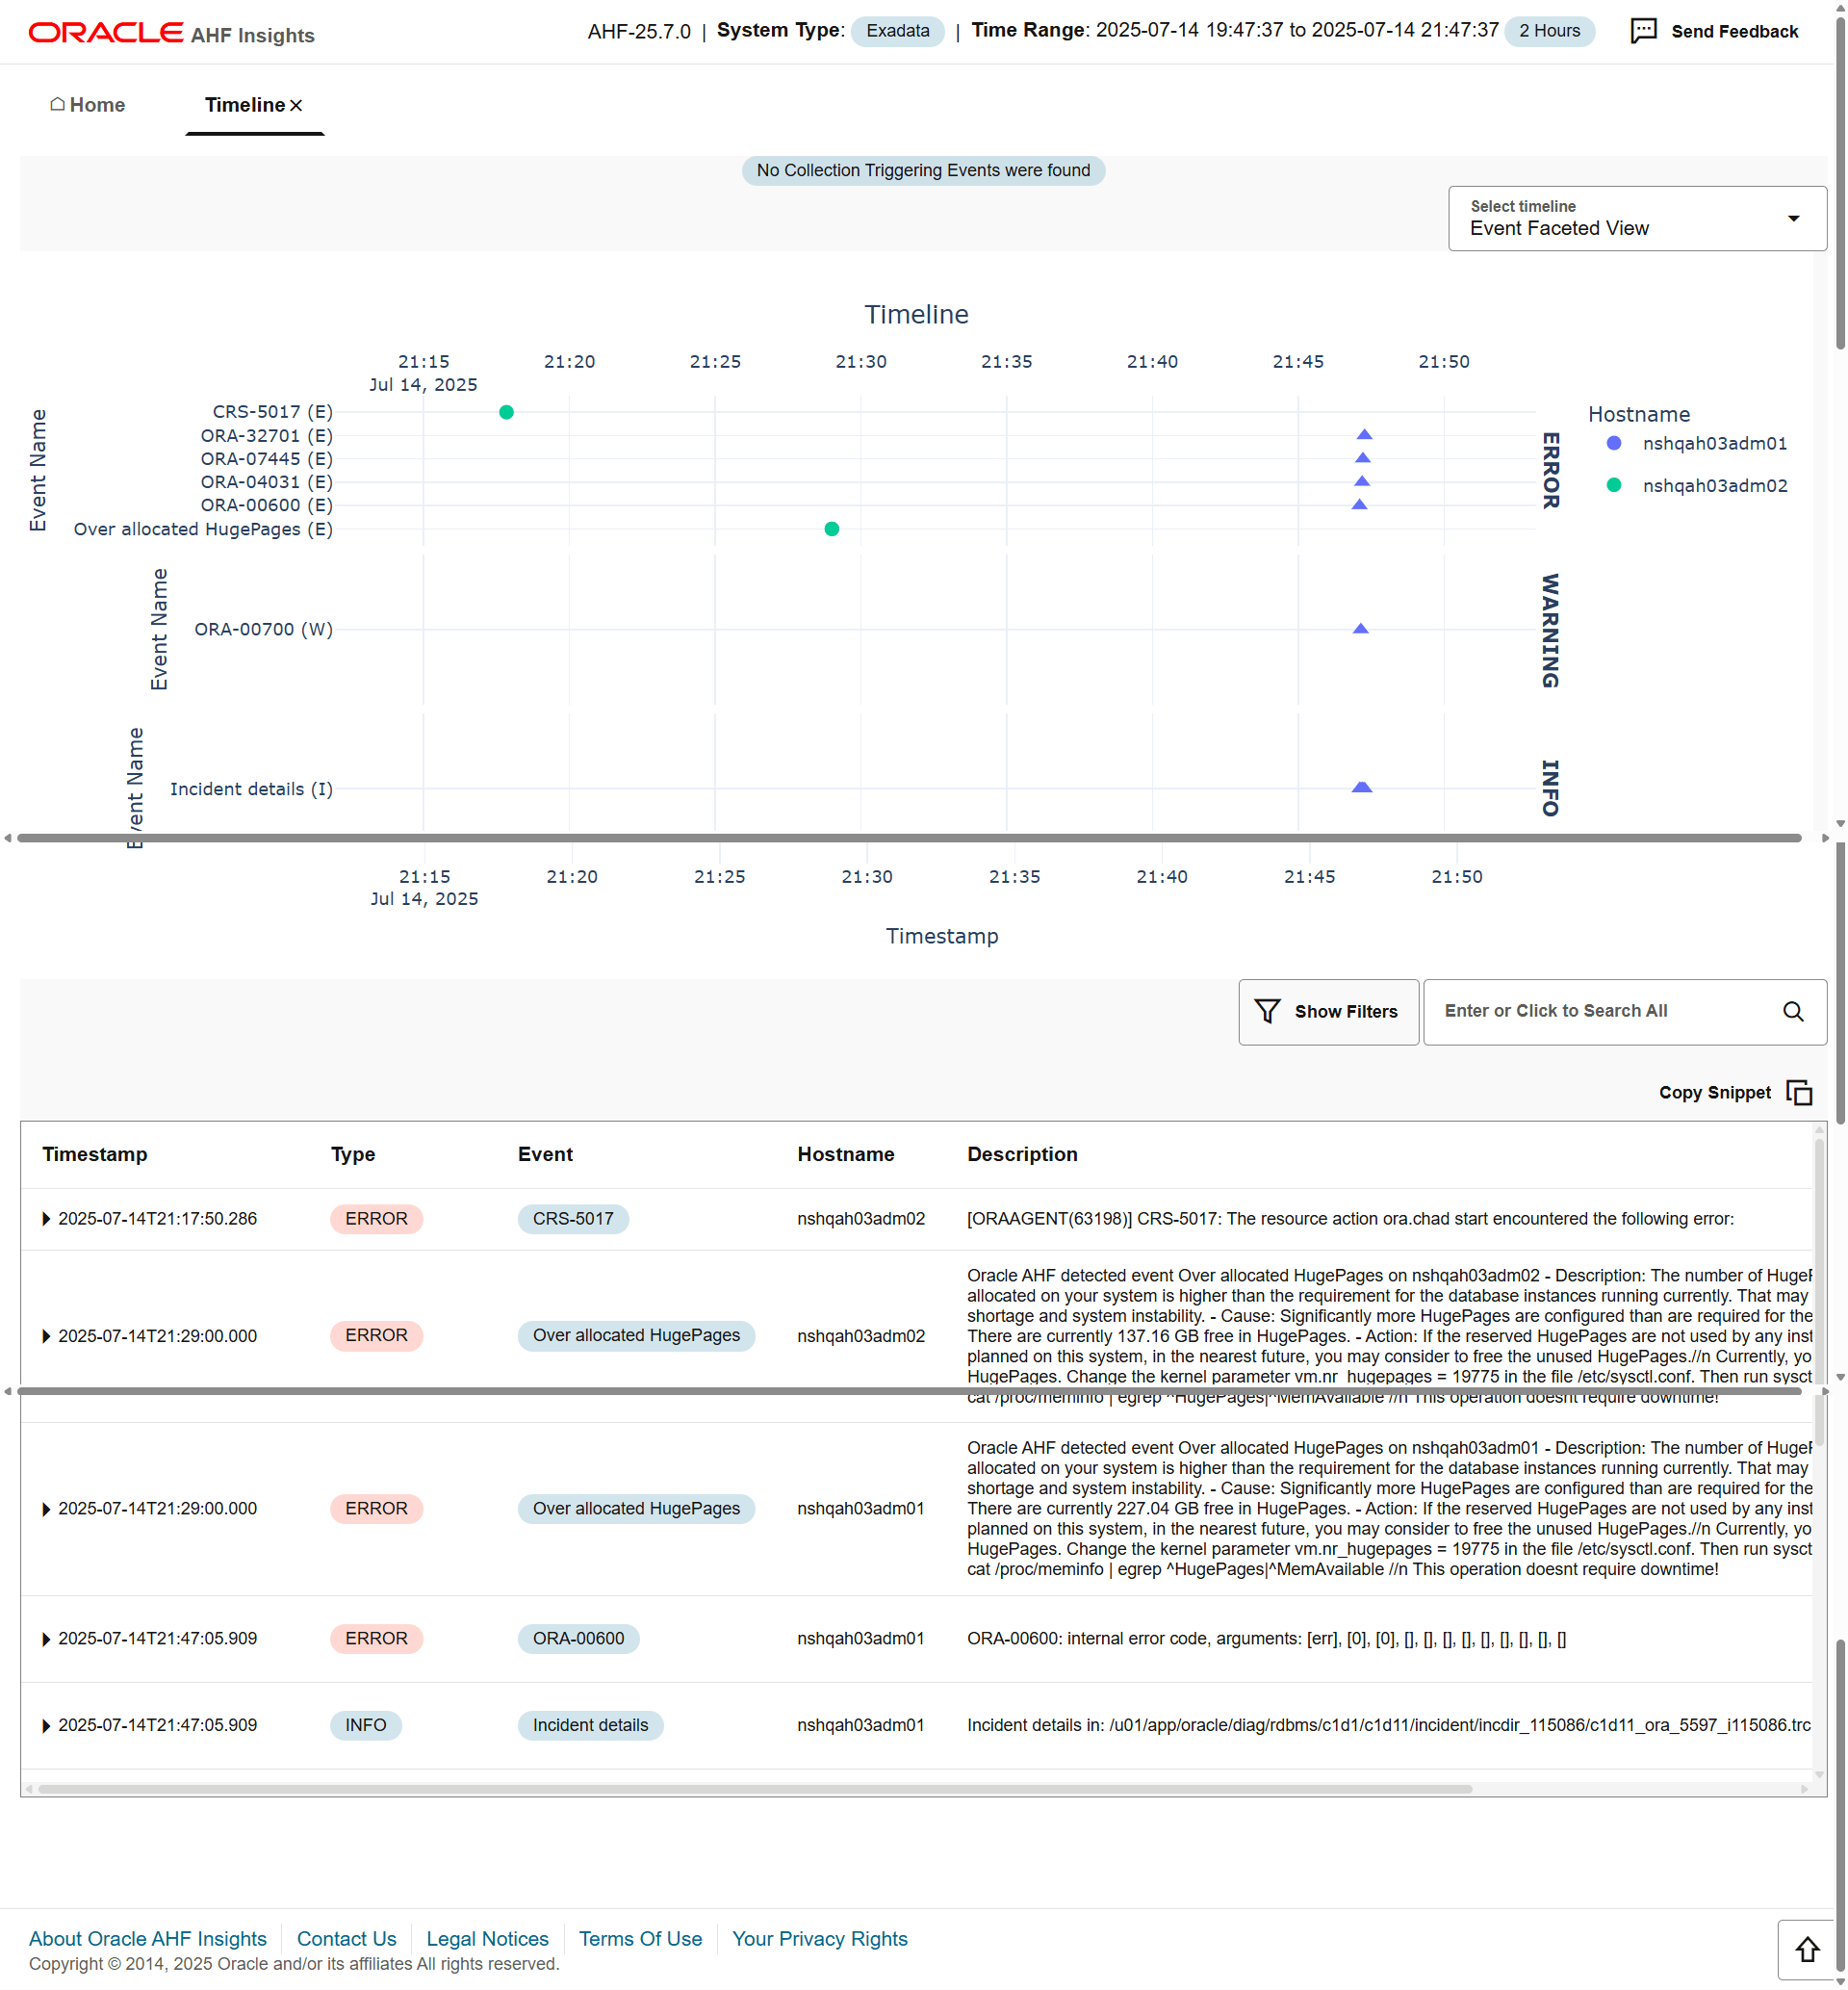Click the Incident details info triangle marker
The image size is (1848, 1990).
1361,787
